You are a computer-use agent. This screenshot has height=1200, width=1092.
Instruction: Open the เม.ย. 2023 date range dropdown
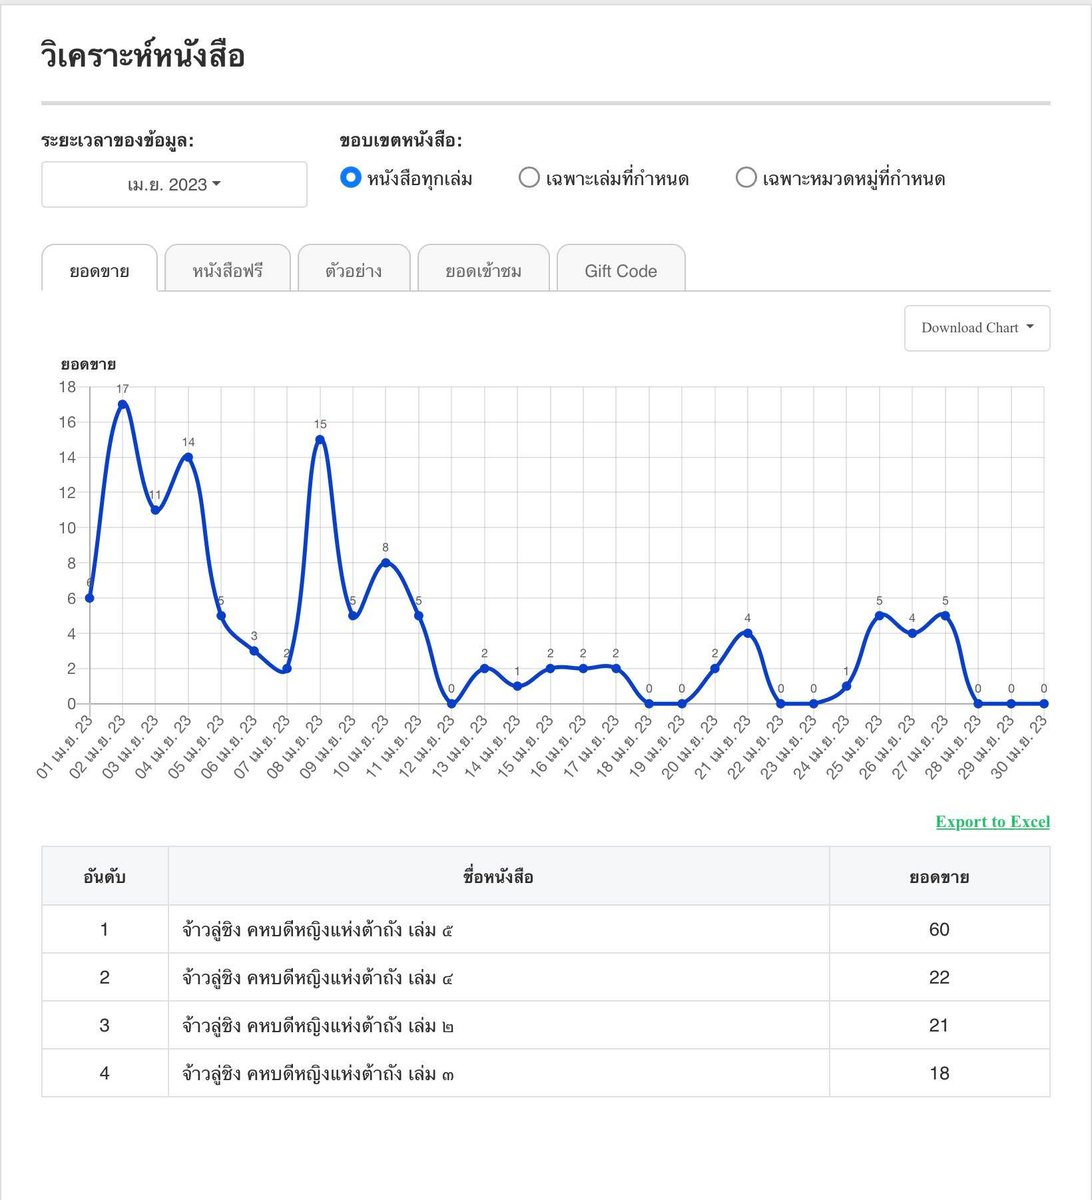174,184
